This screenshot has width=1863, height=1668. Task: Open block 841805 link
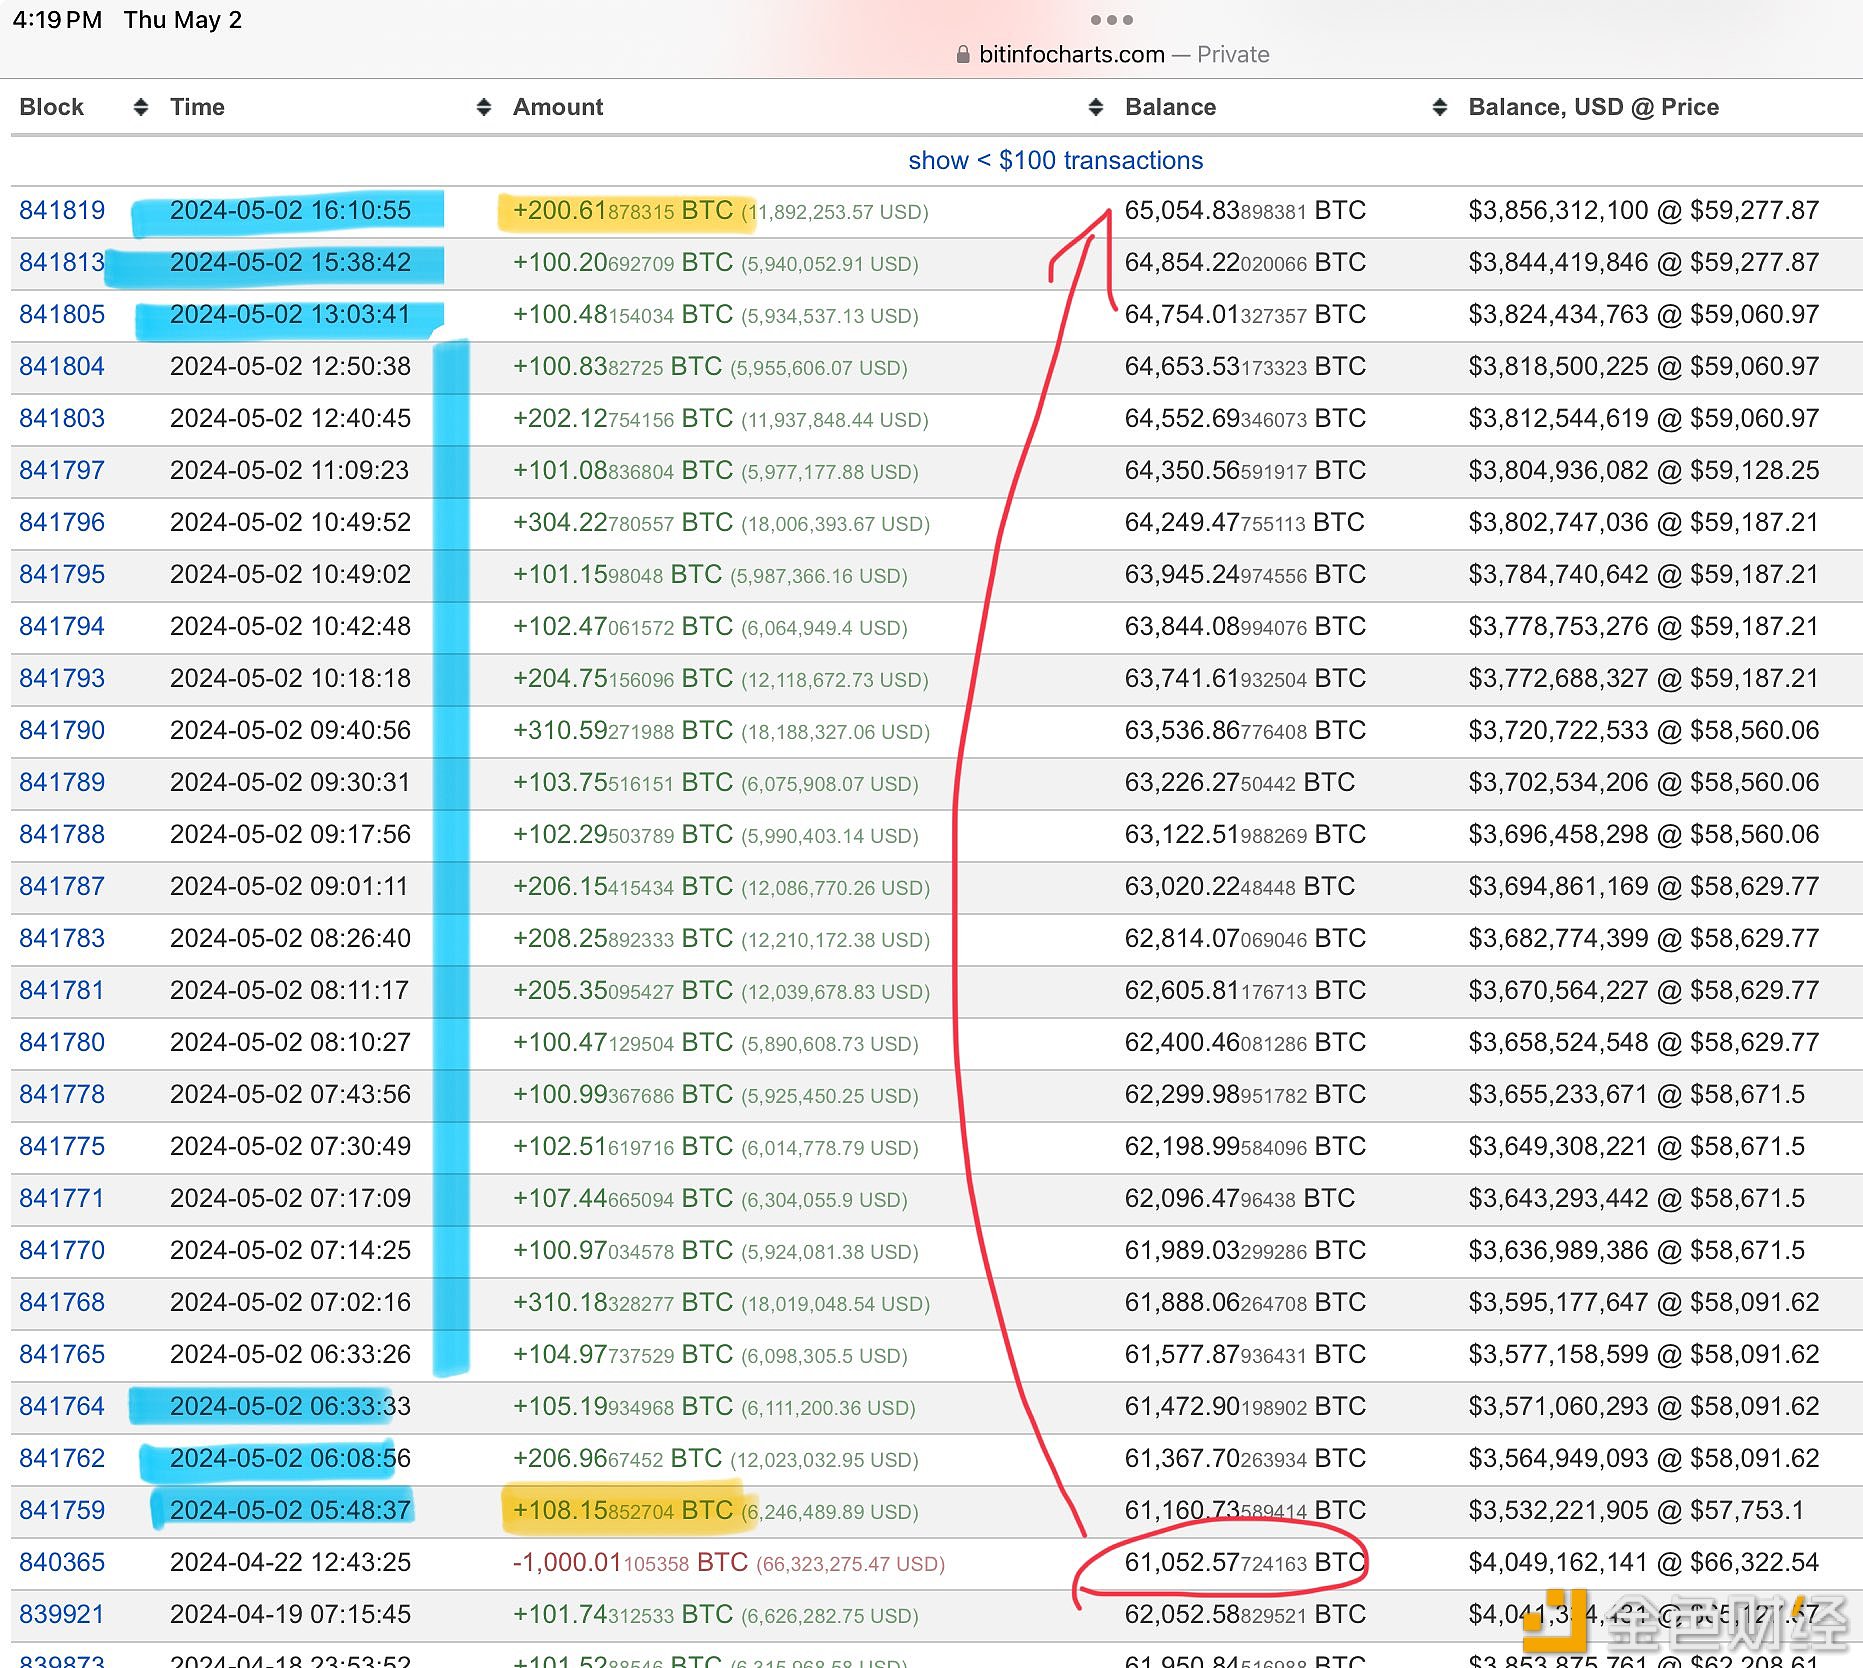pos(62,314)
